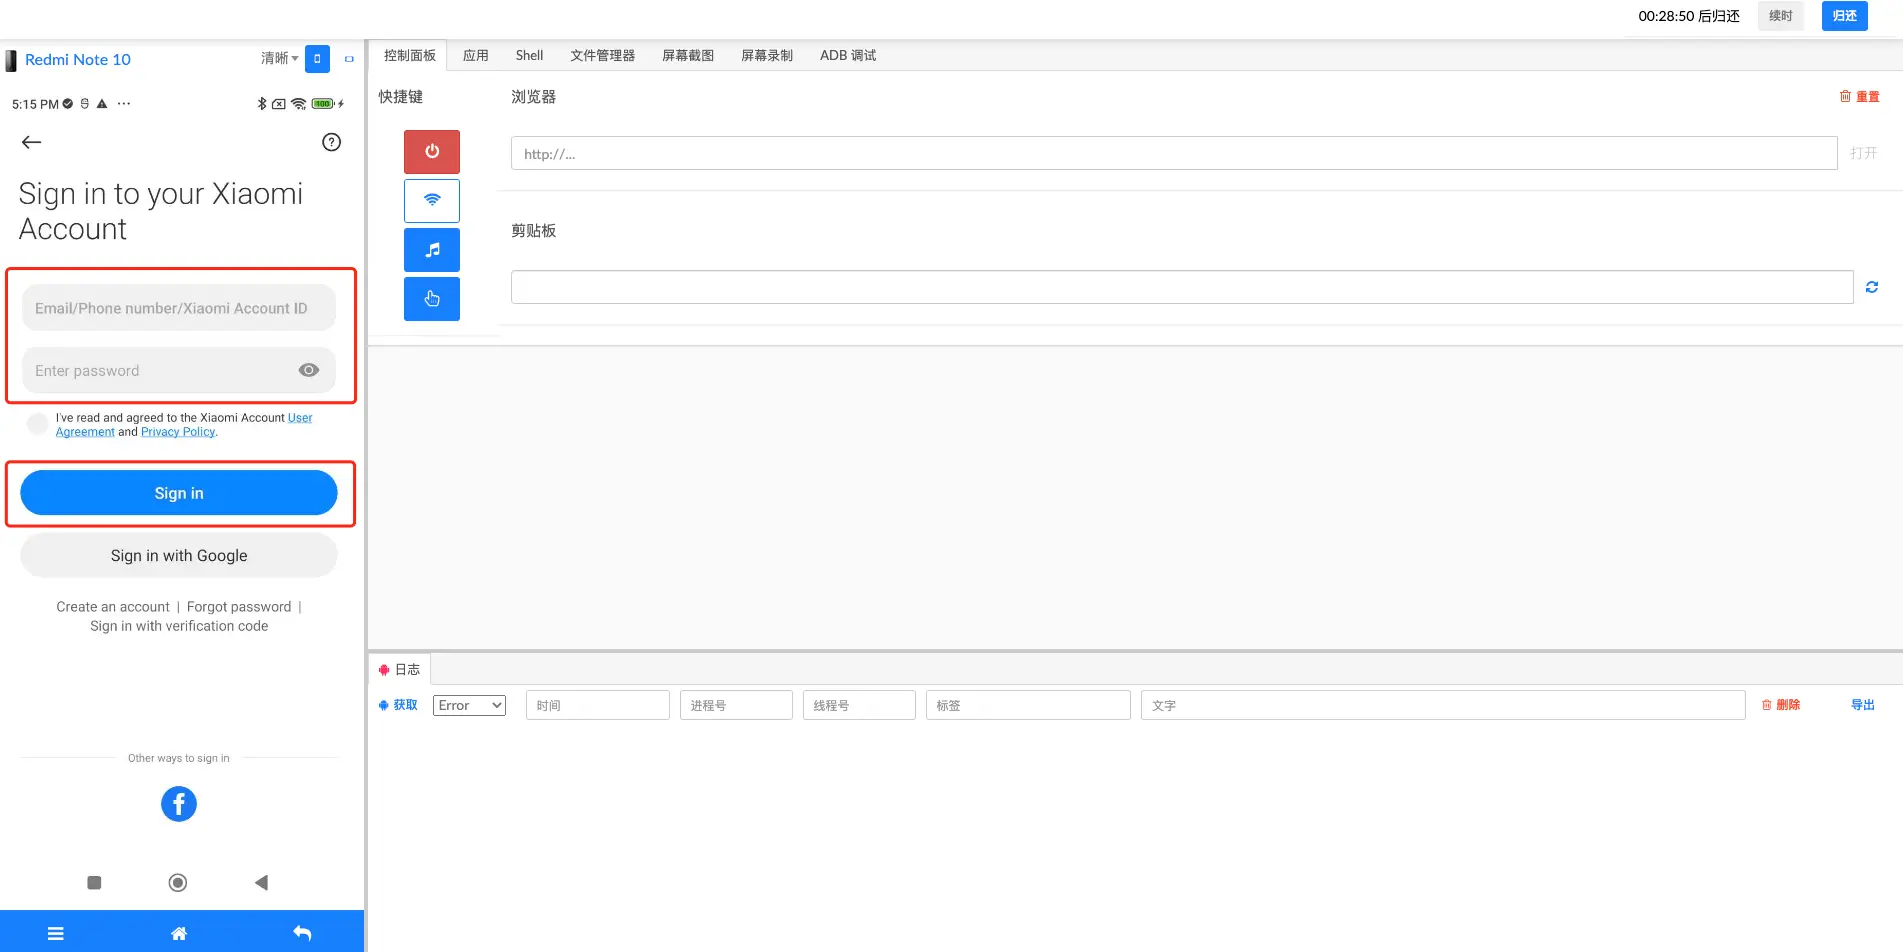Click the music note shortcut button
This screenshot has height=952, width=1903.
432,250
